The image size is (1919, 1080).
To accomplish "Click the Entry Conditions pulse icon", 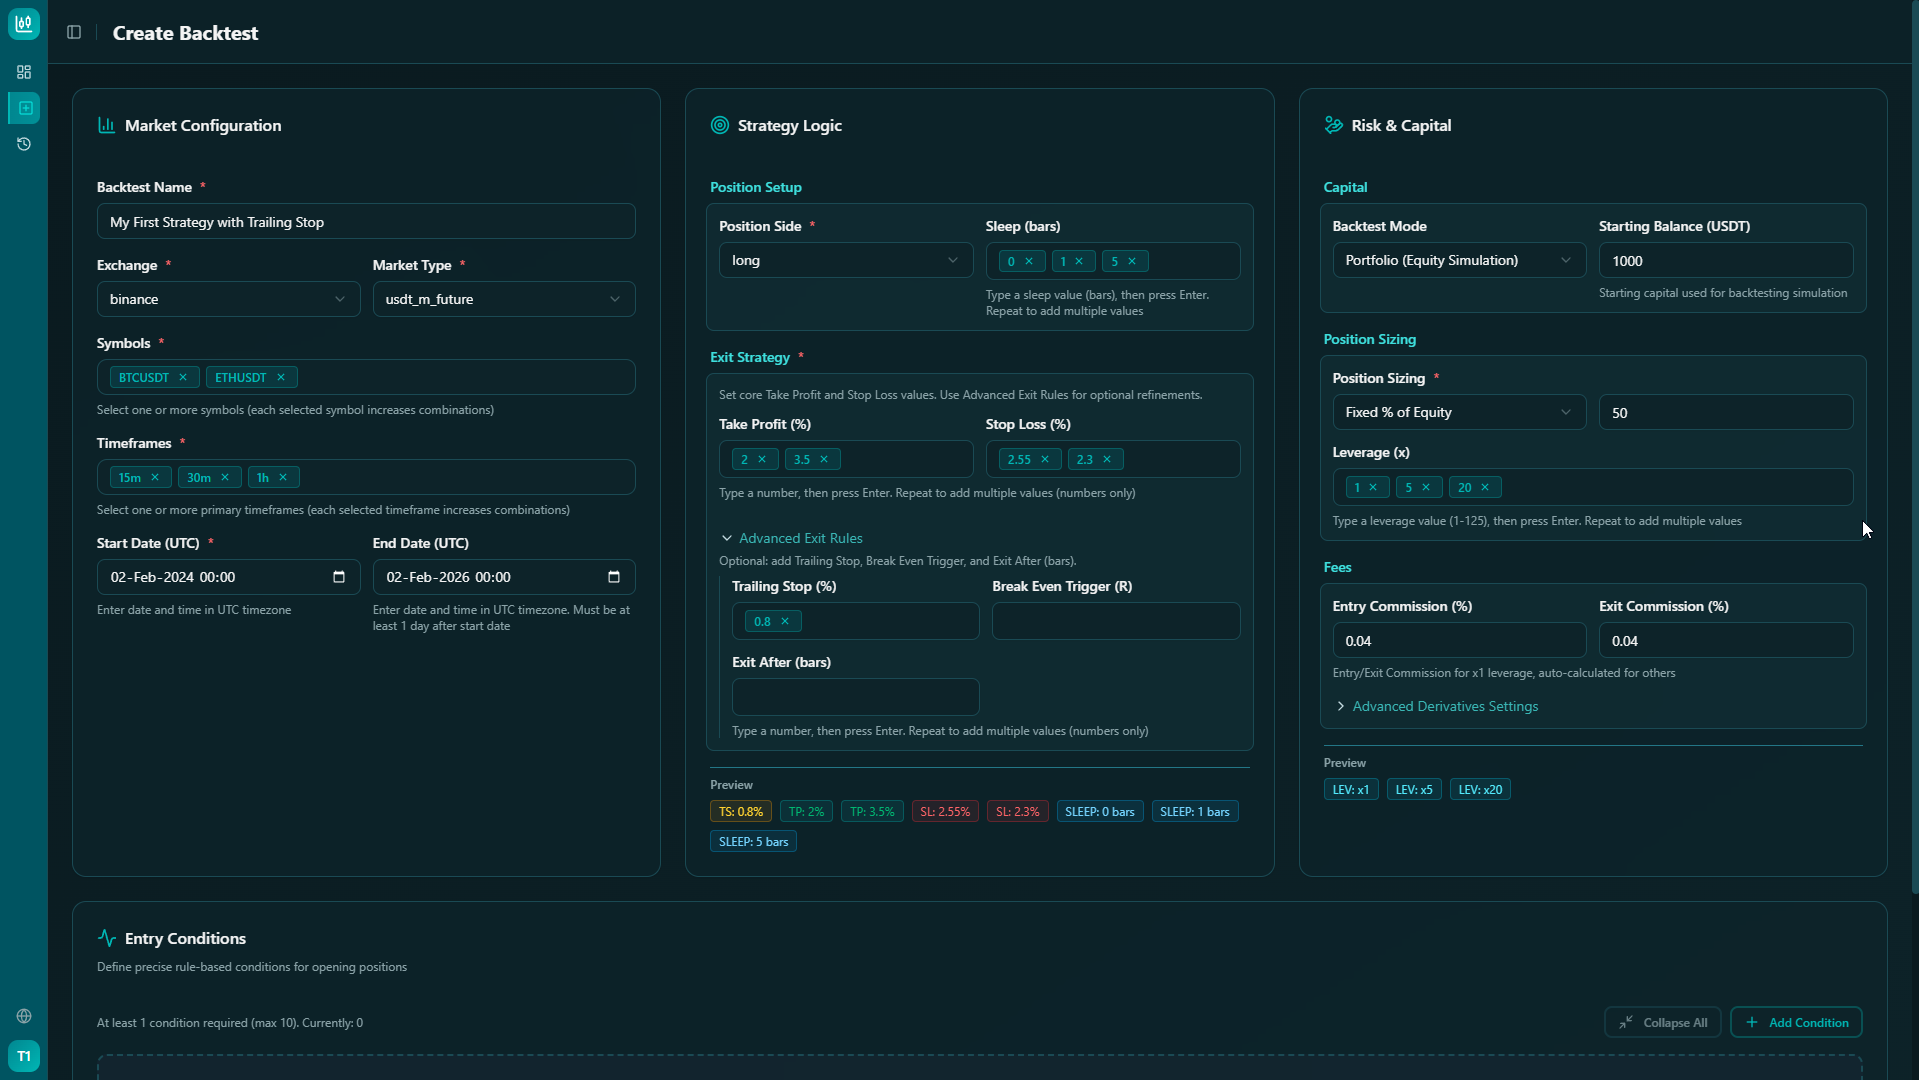I will click(x=106, y=938).
